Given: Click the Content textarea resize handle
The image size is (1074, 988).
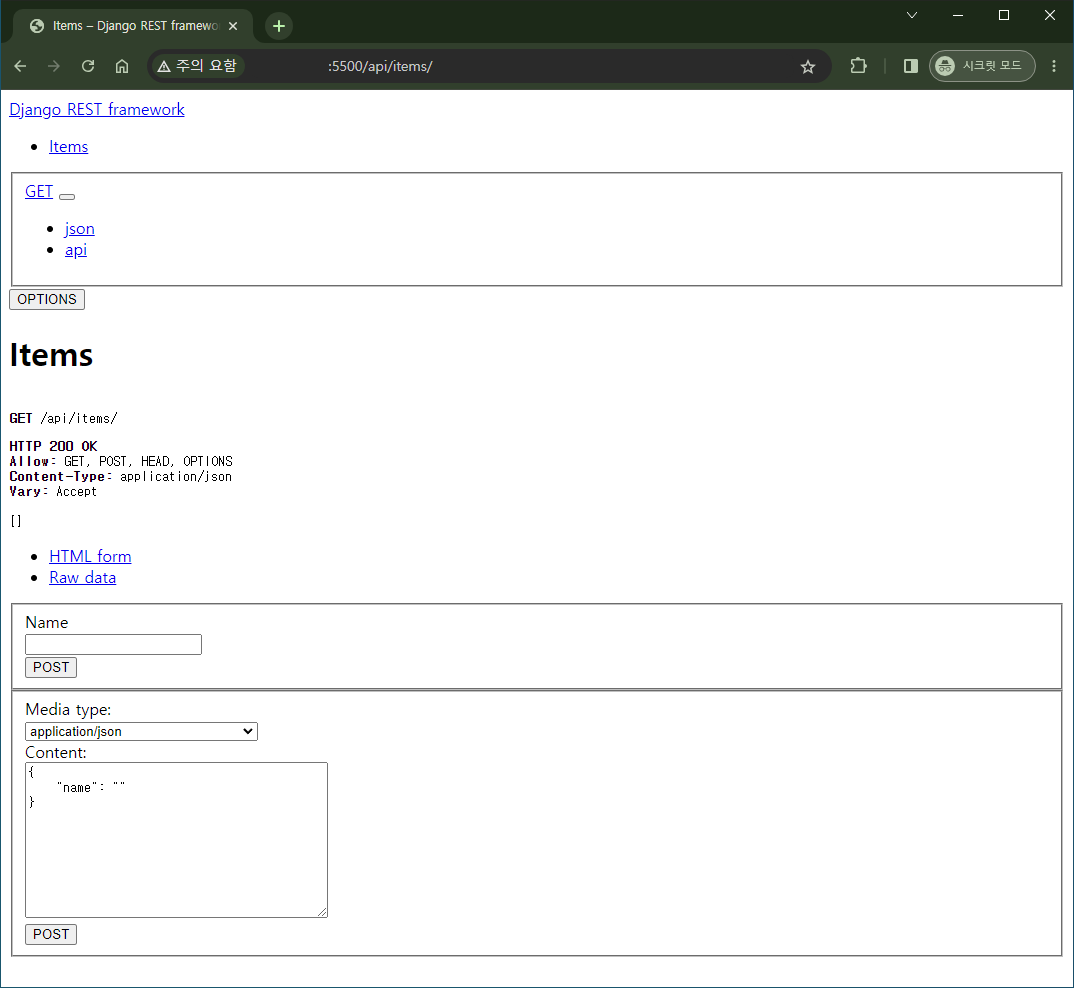Looking at the screenshot, I should pyautogui.click(x=322, y=912).
